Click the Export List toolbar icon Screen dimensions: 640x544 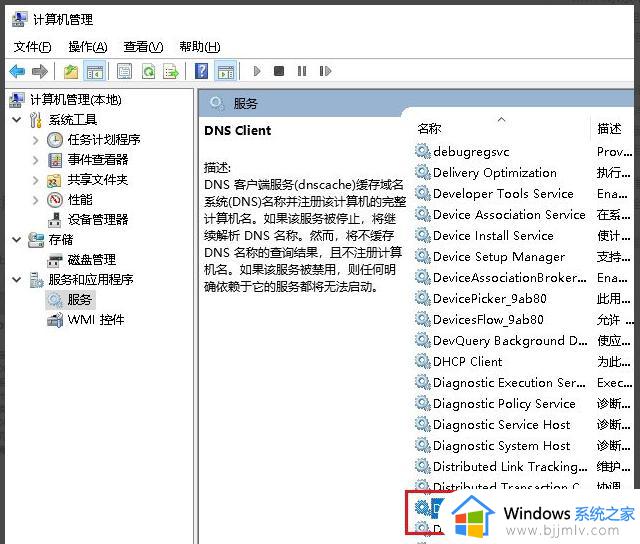click(171, 71)
